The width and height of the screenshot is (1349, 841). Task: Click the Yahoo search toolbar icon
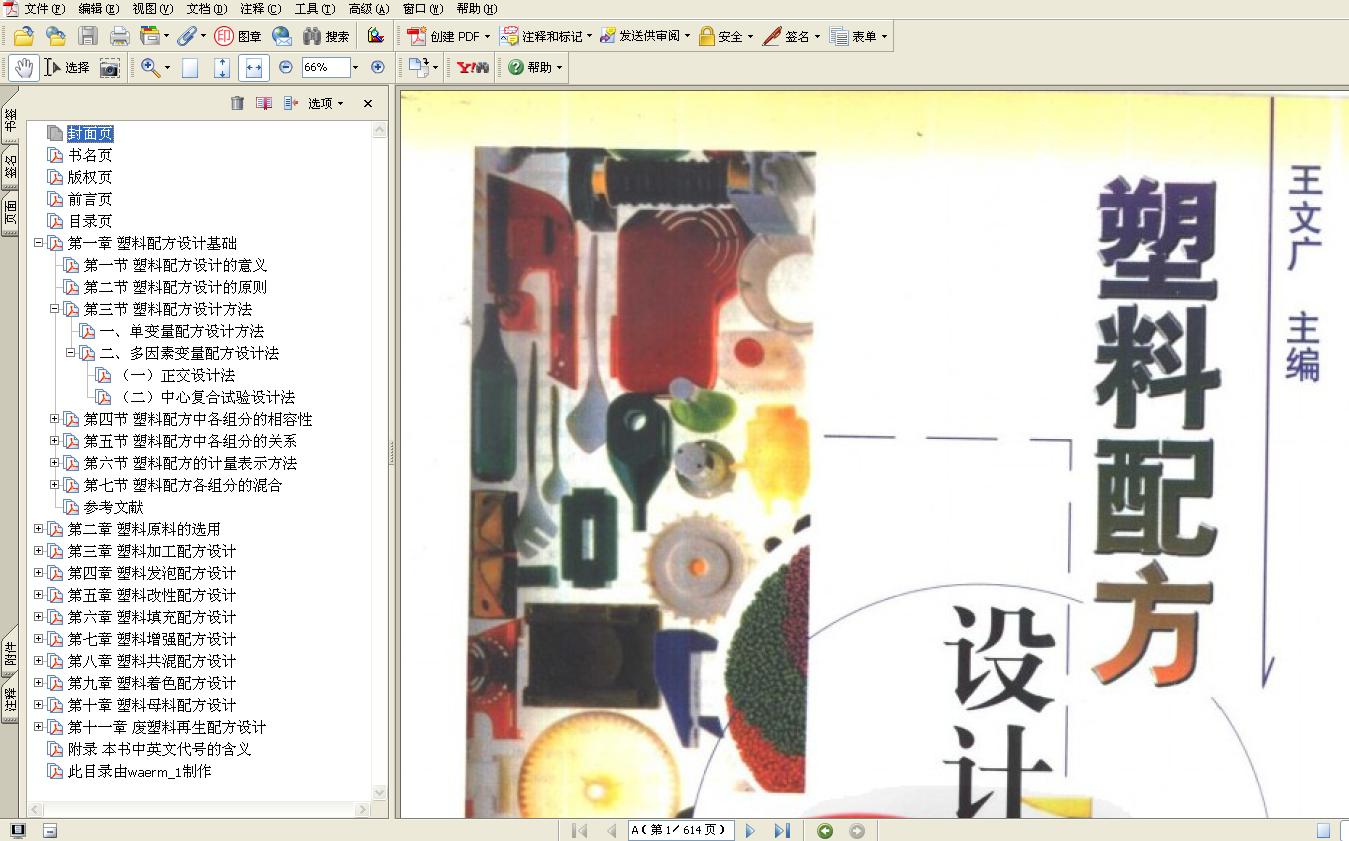(x=473, y=68)
